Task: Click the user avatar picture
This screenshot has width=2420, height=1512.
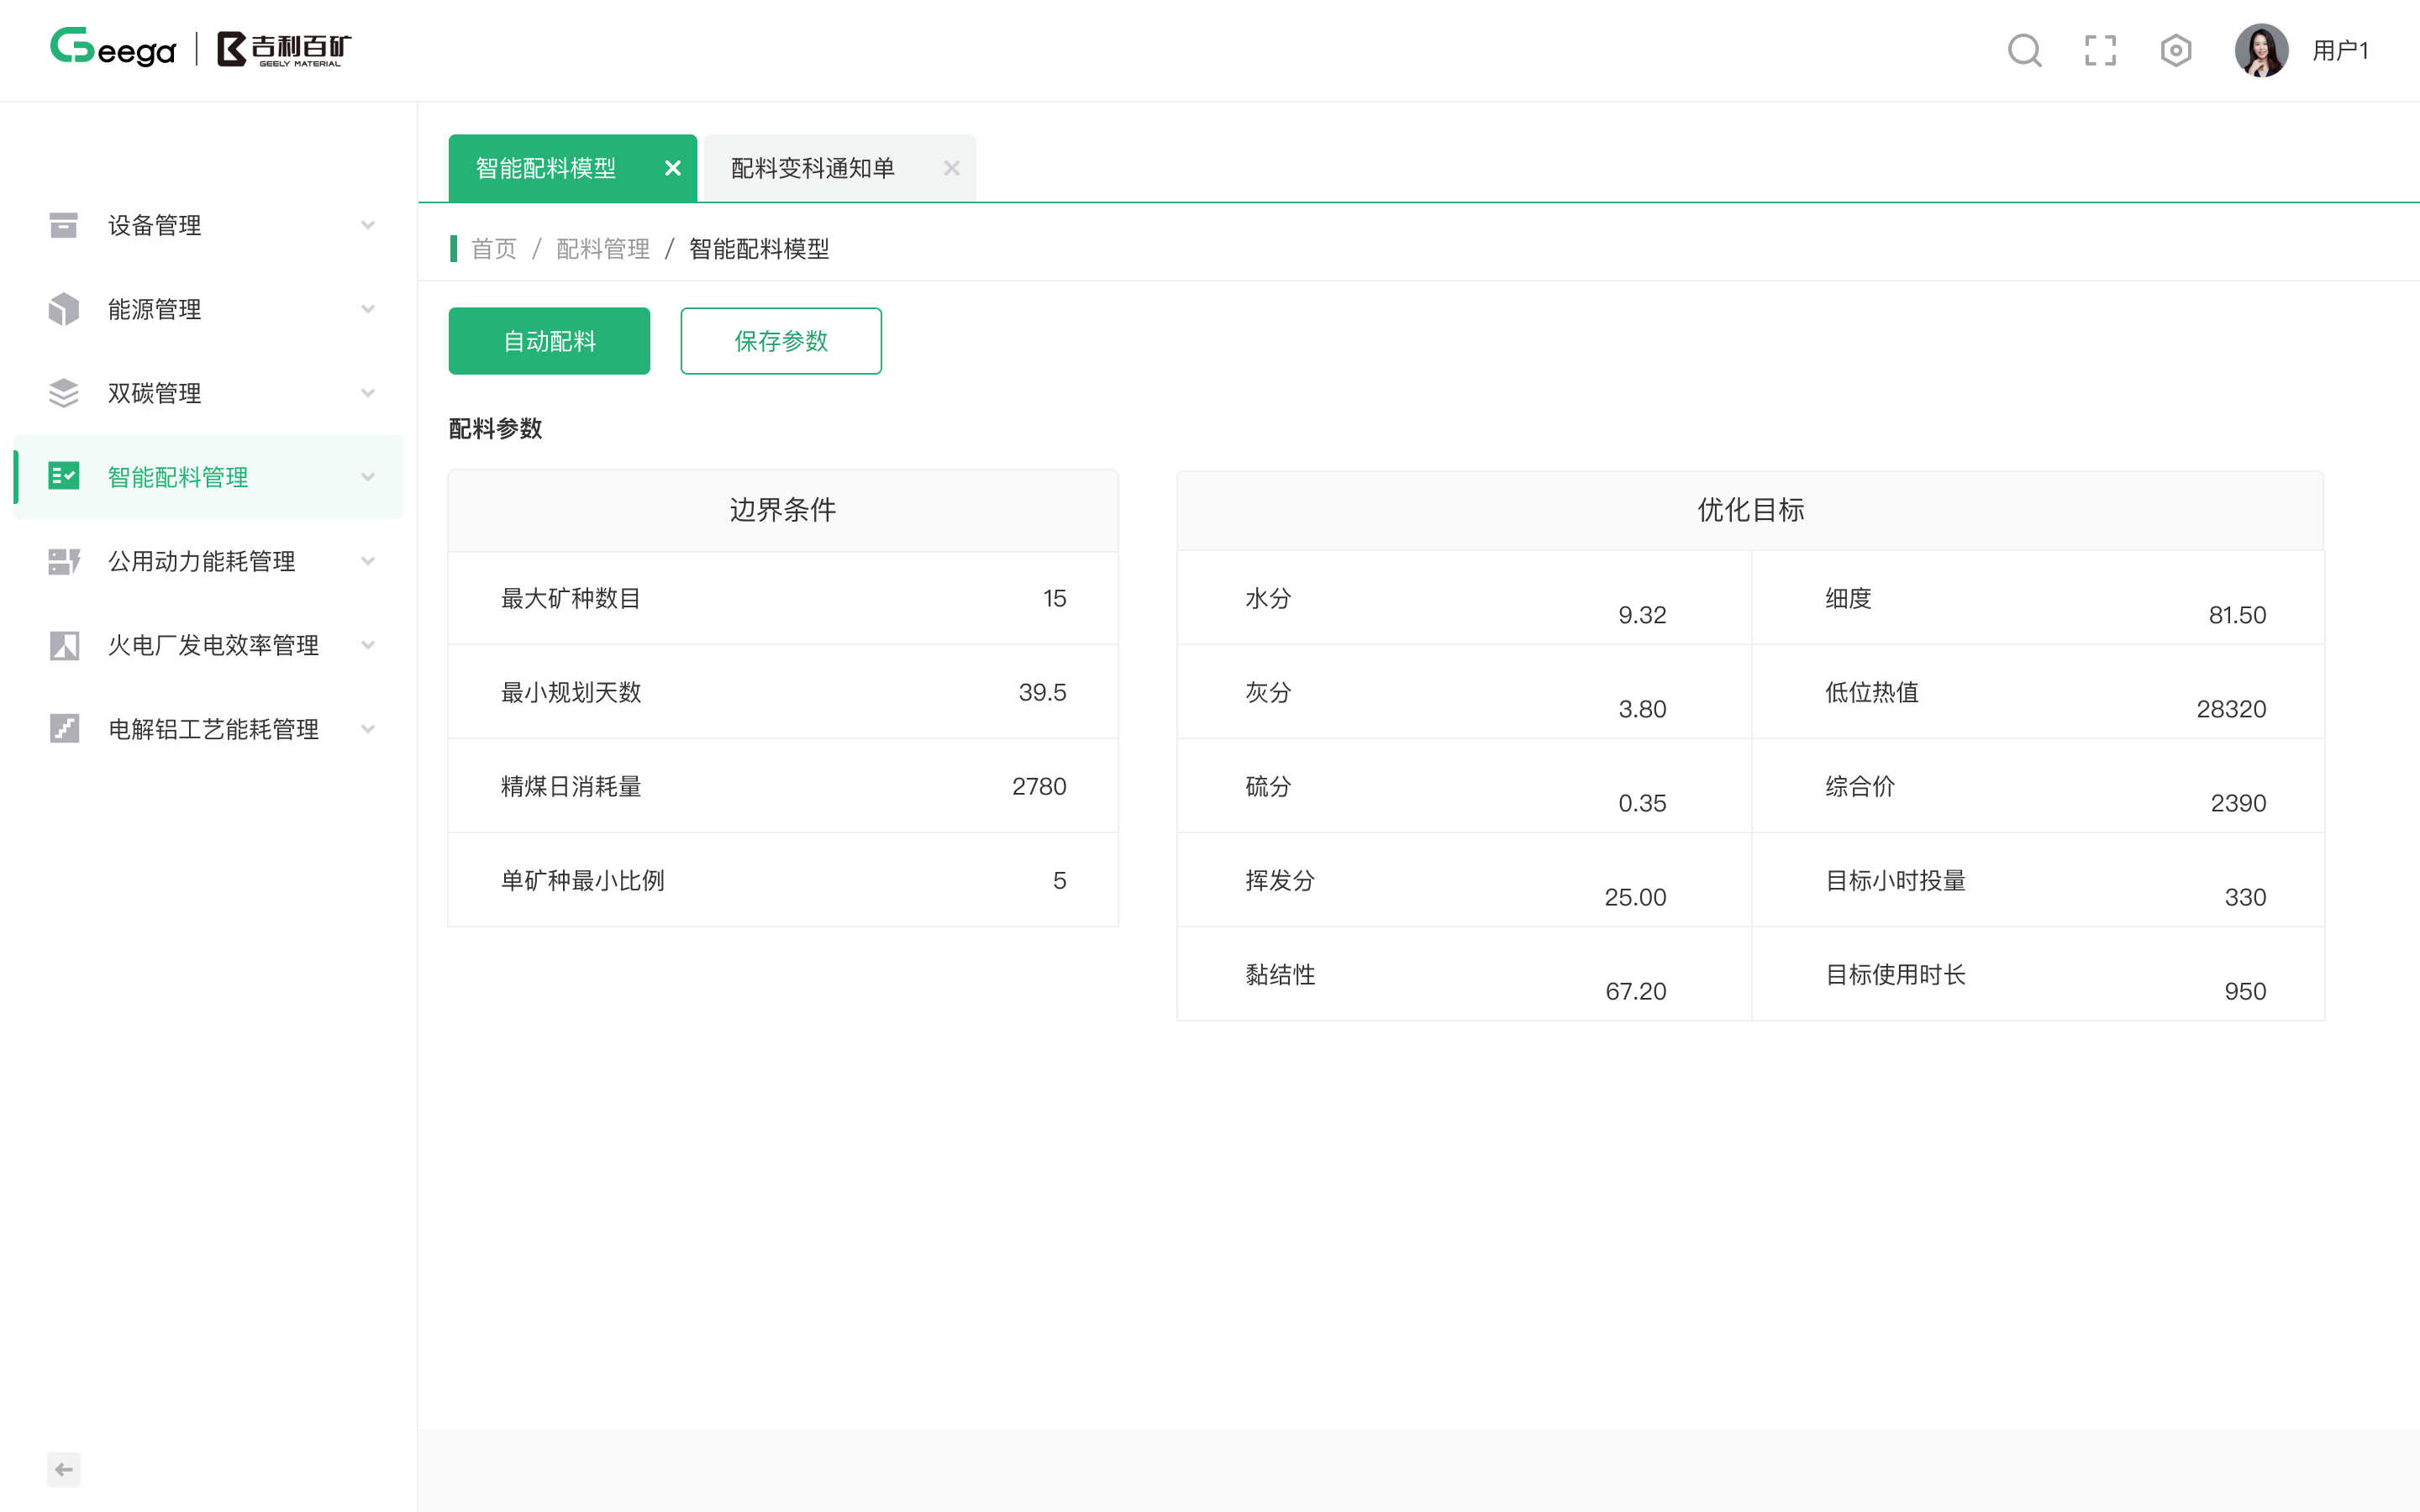Action: tap(2261, 50)
